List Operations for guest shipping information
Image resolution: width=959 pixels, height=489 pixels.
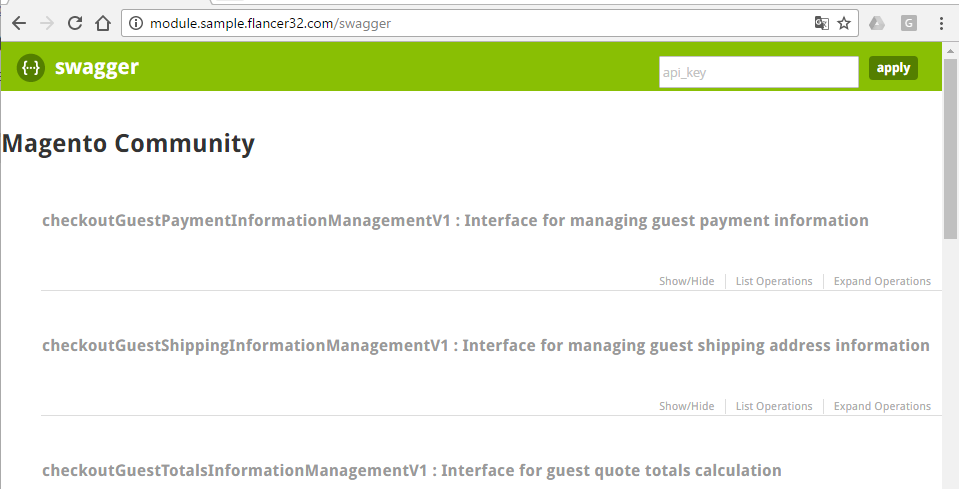[x=774, y=406]
